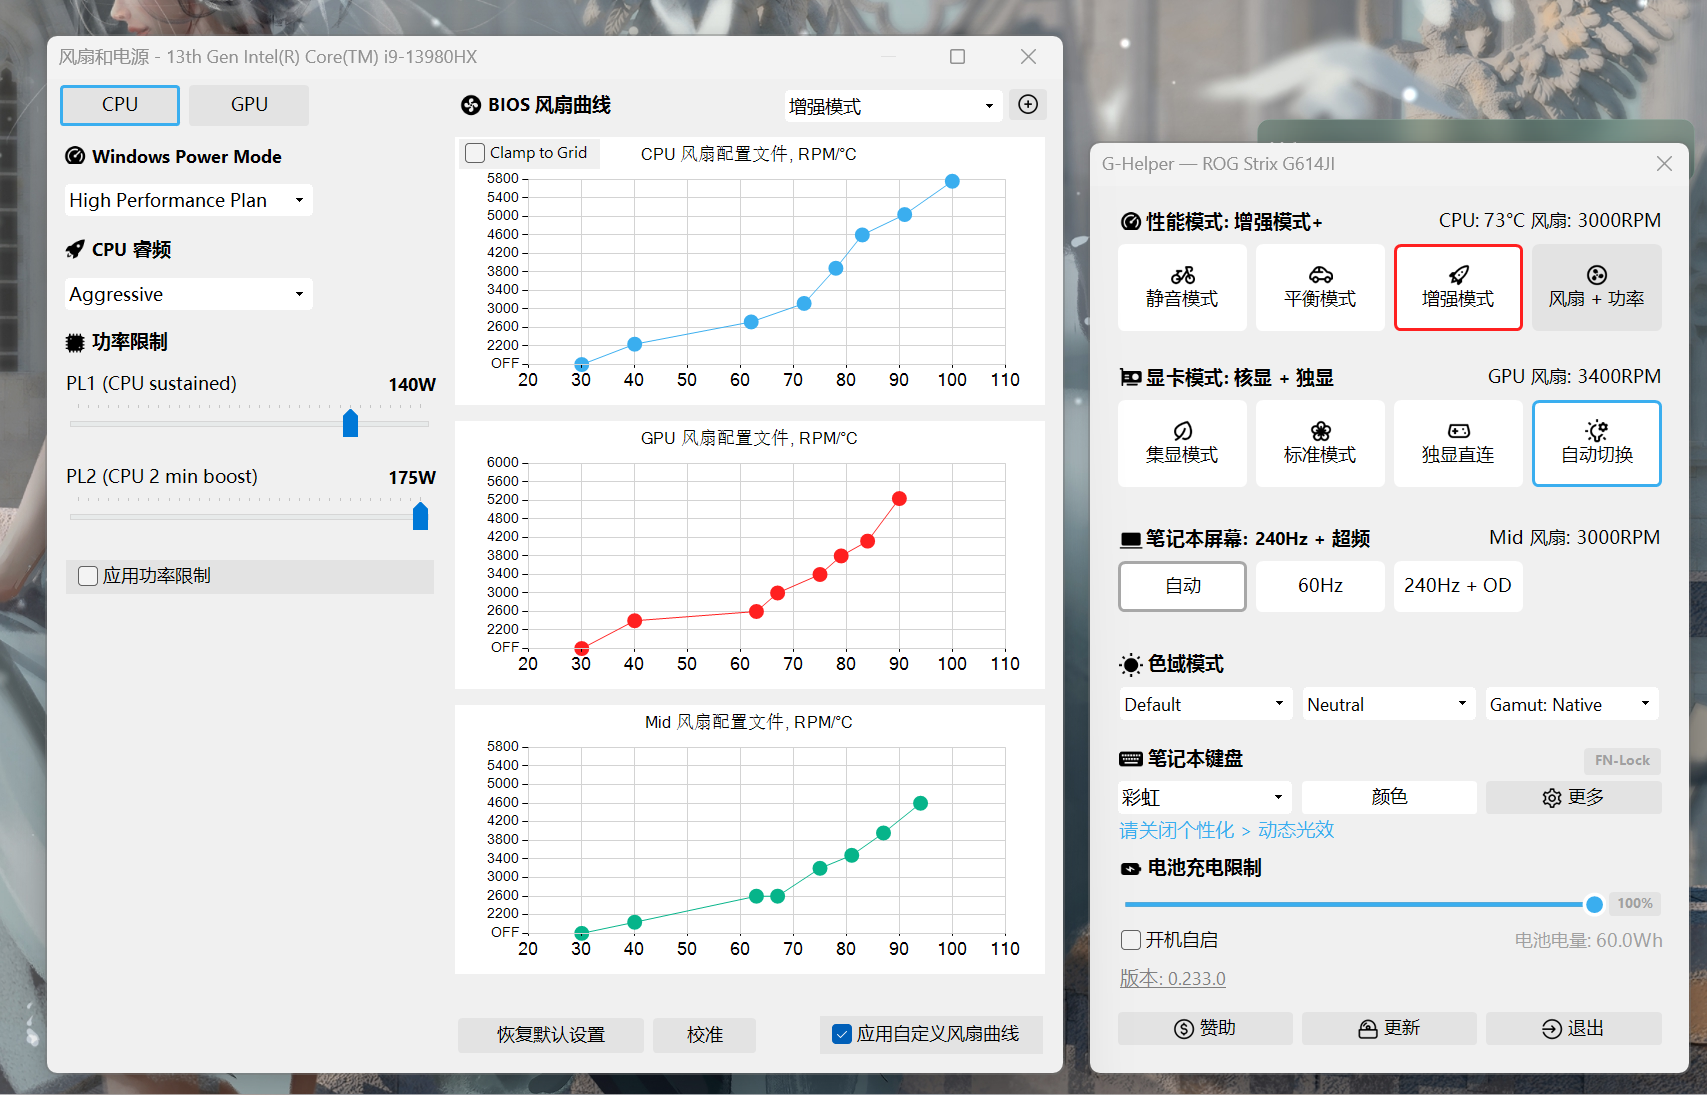Open 风扇 + 功率 fan settings
1707x1095 pixels.
(x=1597, y=288)
